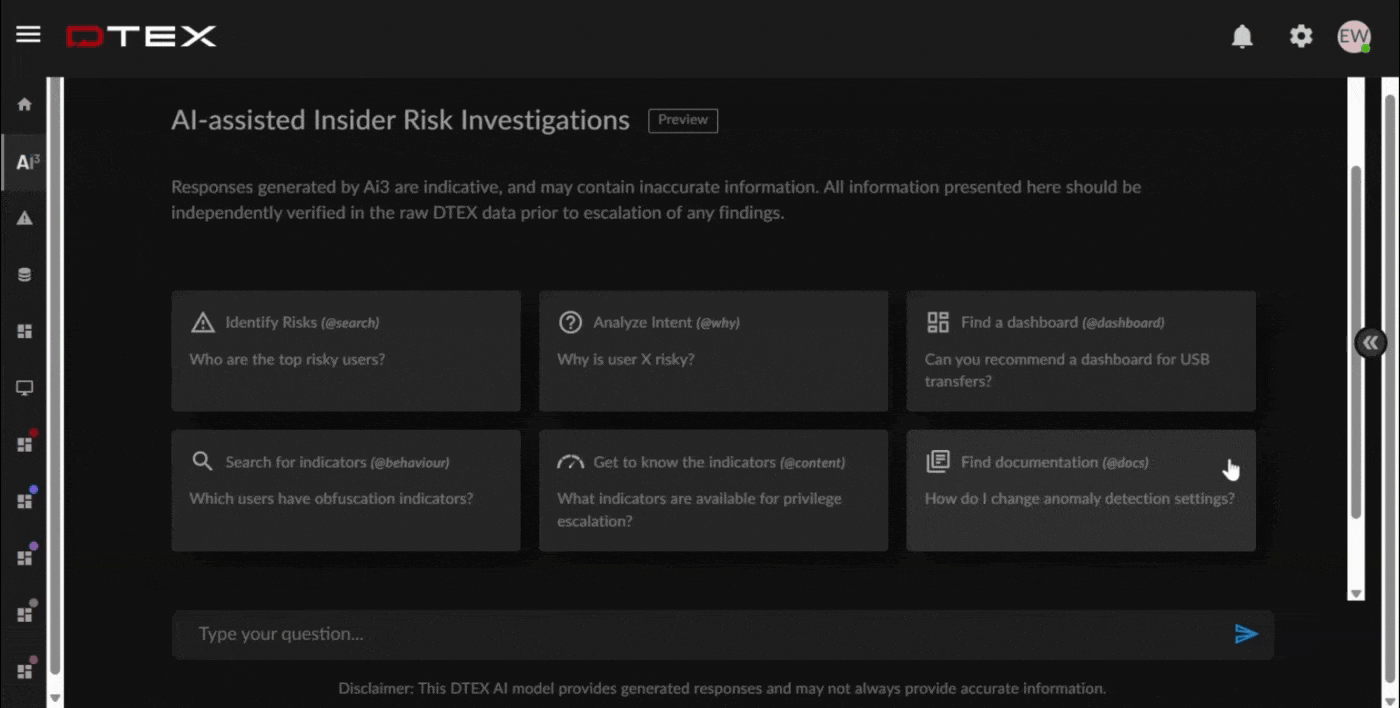Click the sidebar grid icon with blue dot
The width and height of the screenshot is (1400, 708).
coord(22,499)
